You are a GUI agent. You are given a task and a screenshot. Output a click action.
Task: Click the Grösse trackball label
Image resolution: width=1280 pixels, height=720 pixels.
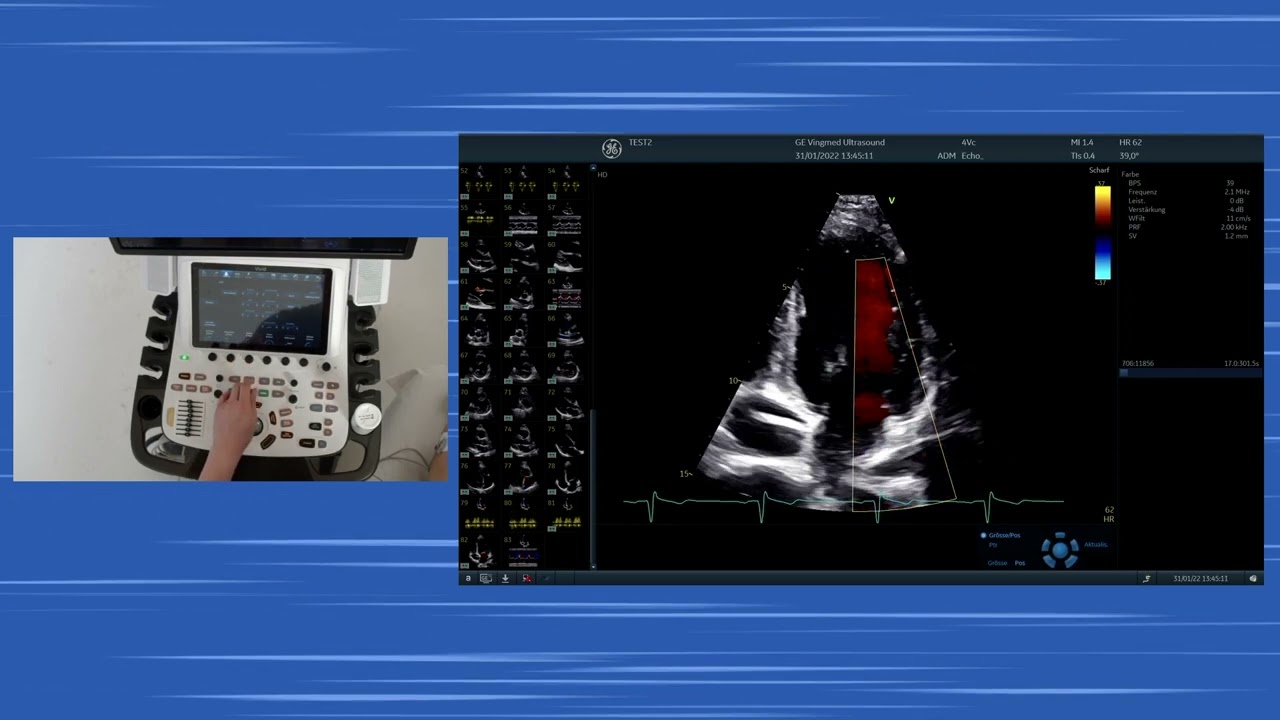pos(997,563)
